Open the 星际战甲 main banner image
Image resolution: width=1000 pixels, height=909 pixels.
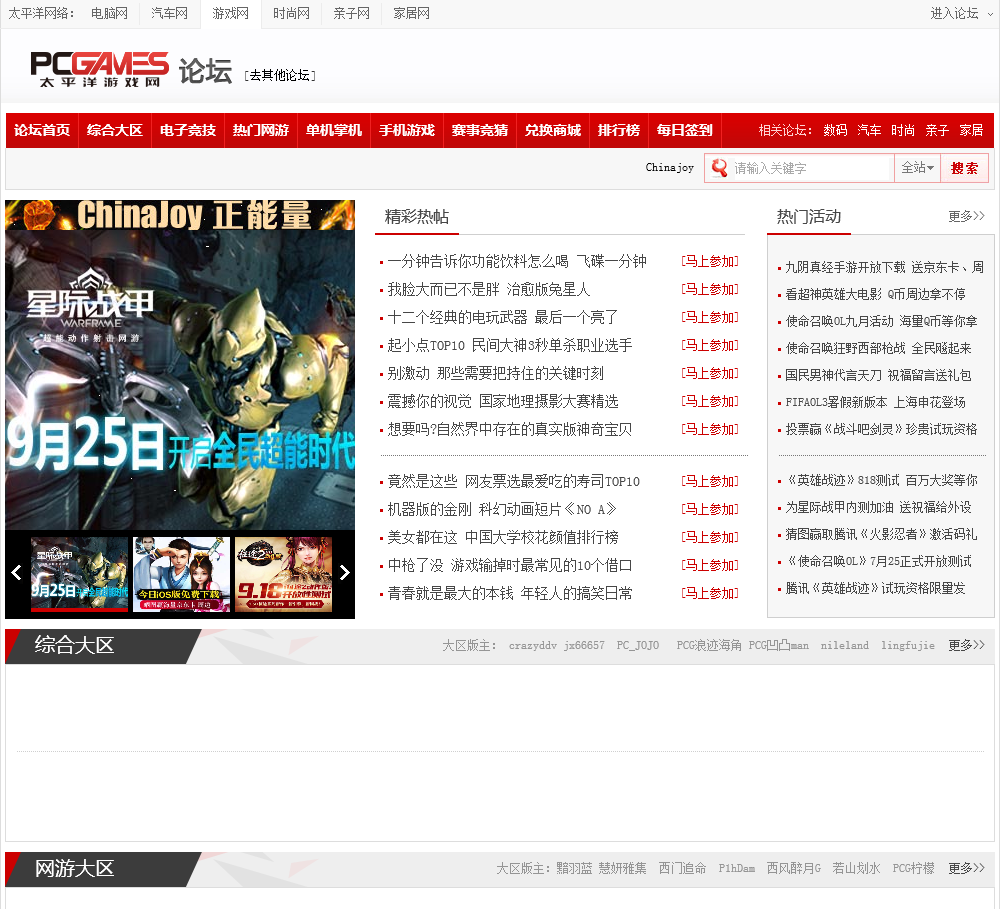180,365
